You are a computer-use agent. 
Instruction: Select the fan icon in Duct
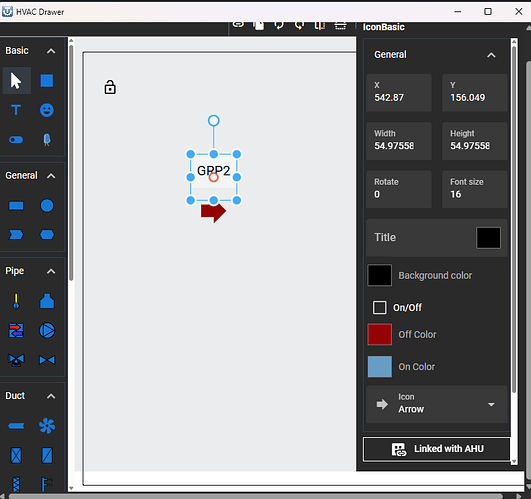pyautogui.click(x=47, y=426)
